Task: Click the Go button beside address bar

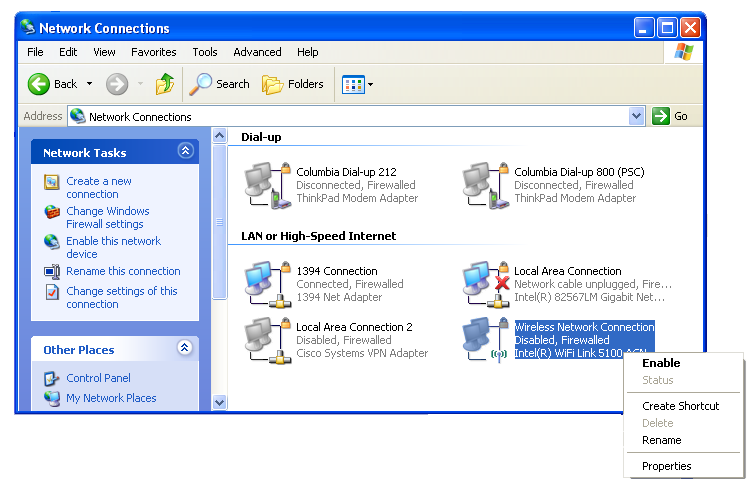Action: [x=671, y=116]
